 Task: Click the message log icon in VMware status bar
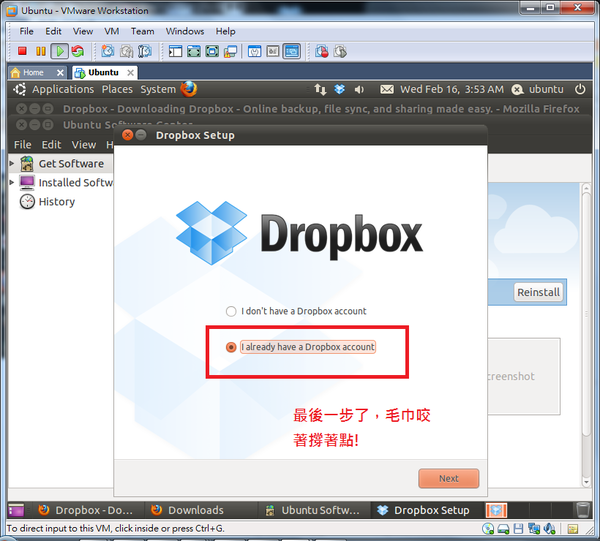pyautogui.click(x=572, y=529)
